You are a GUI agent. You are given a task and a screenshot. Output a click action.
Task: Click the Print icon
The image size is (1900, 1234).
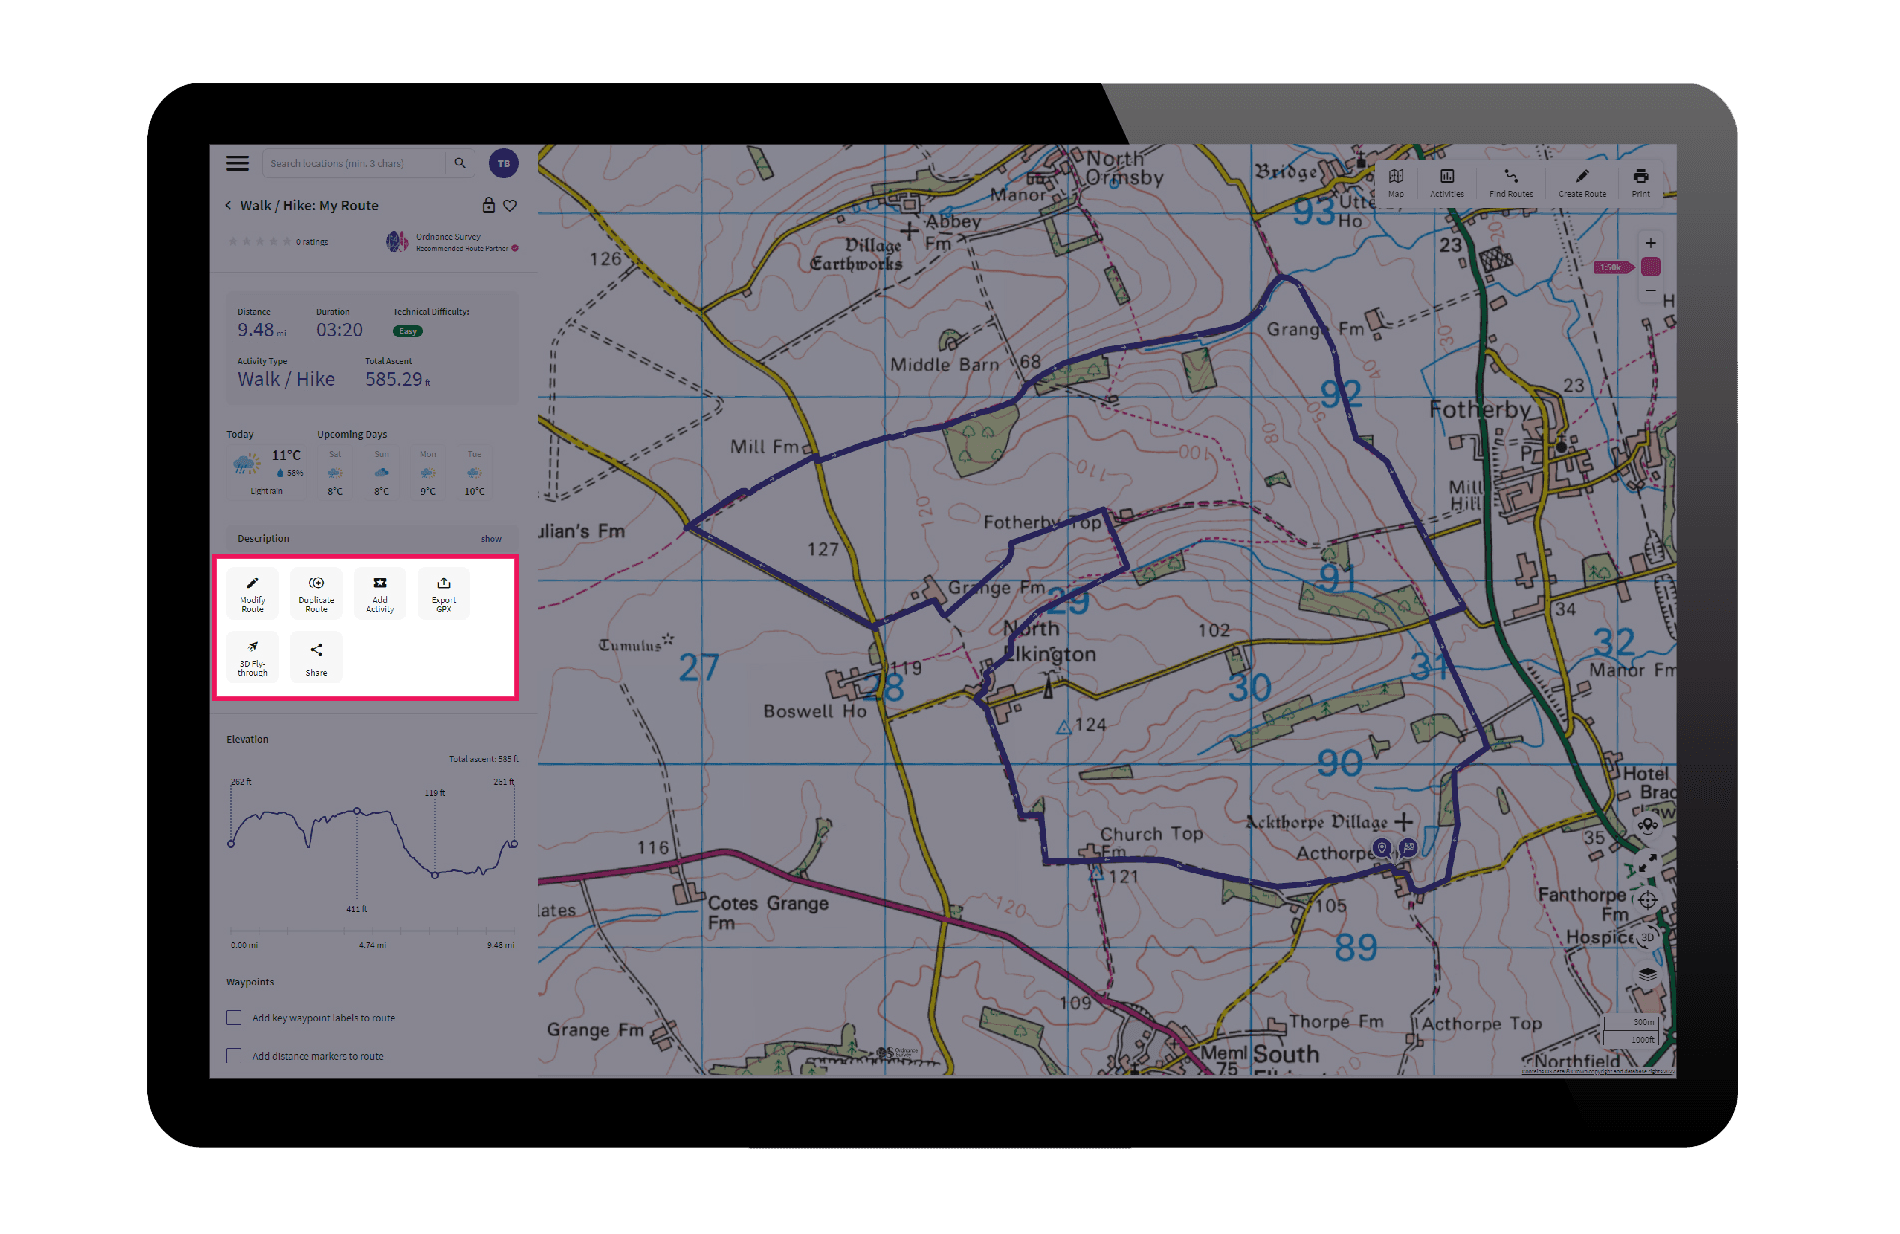tap(1640, 182)
